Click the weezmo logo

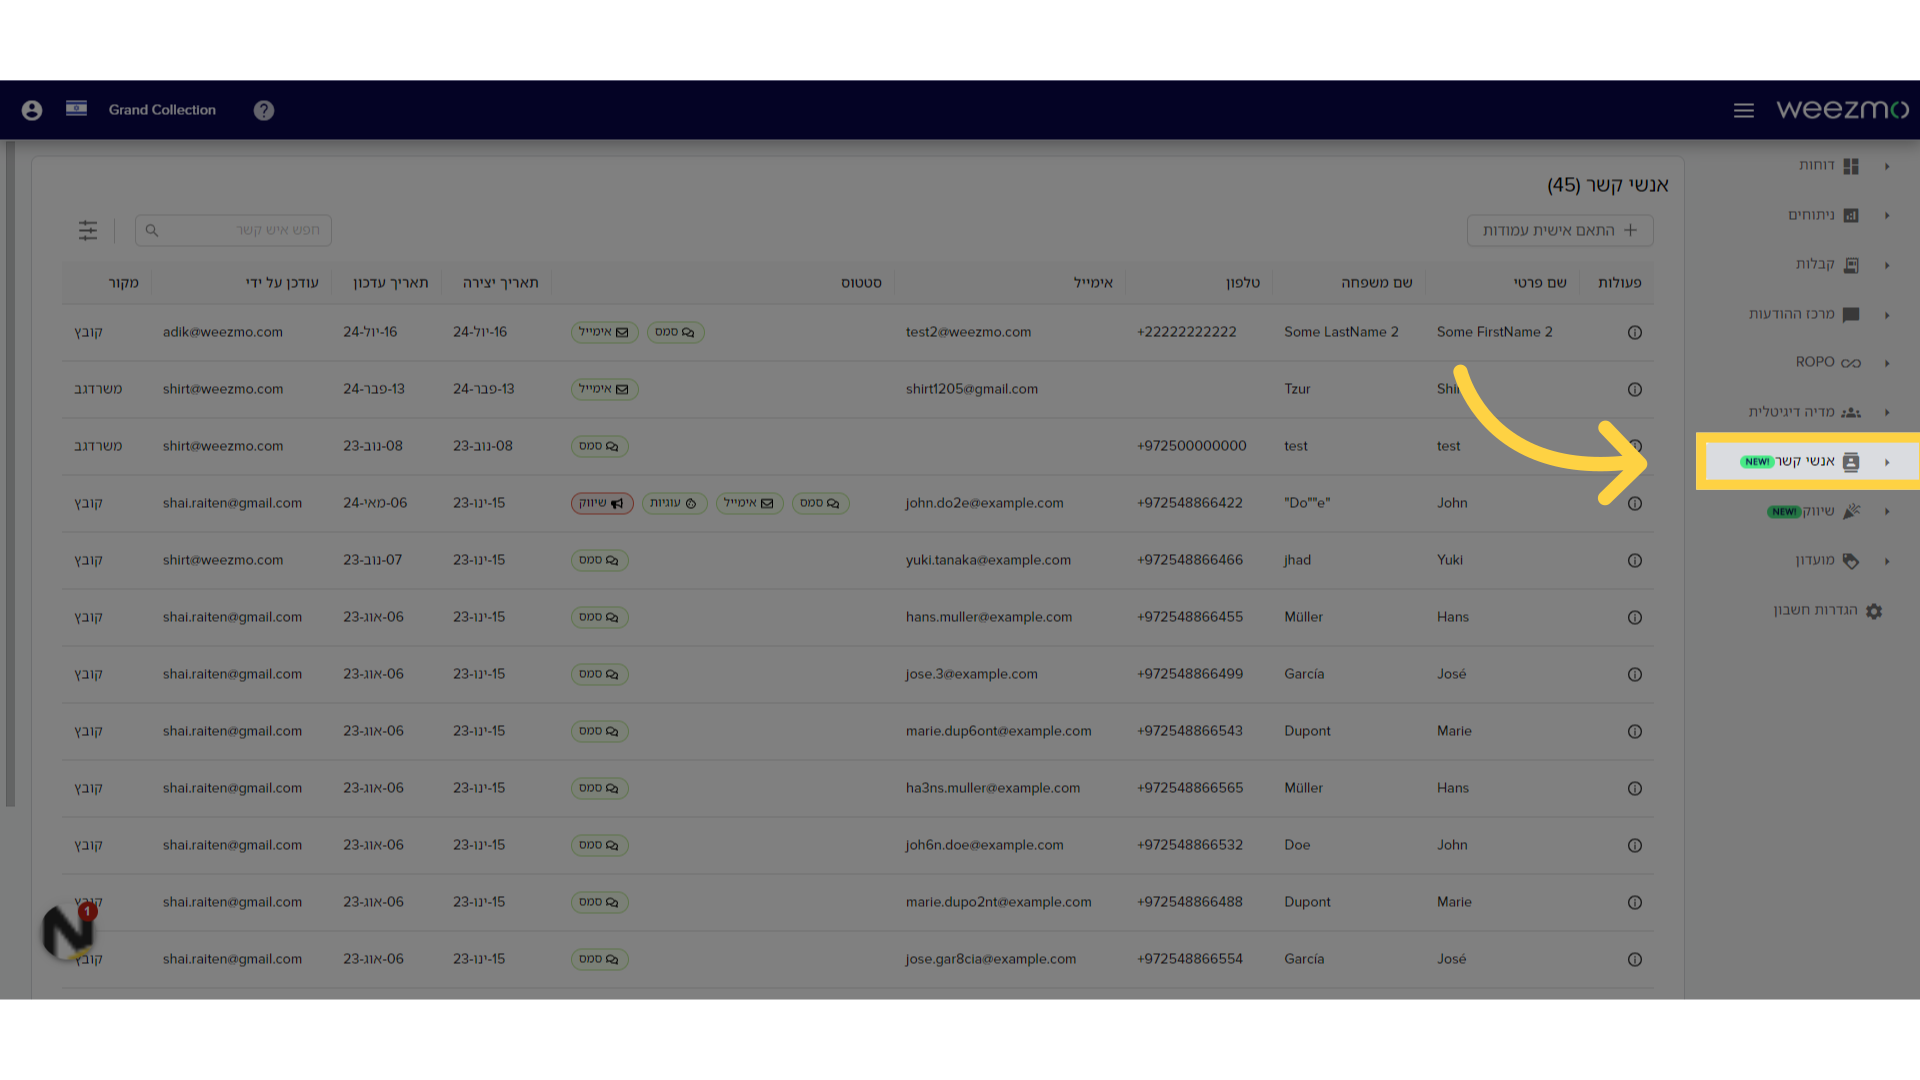point(1842,109)
